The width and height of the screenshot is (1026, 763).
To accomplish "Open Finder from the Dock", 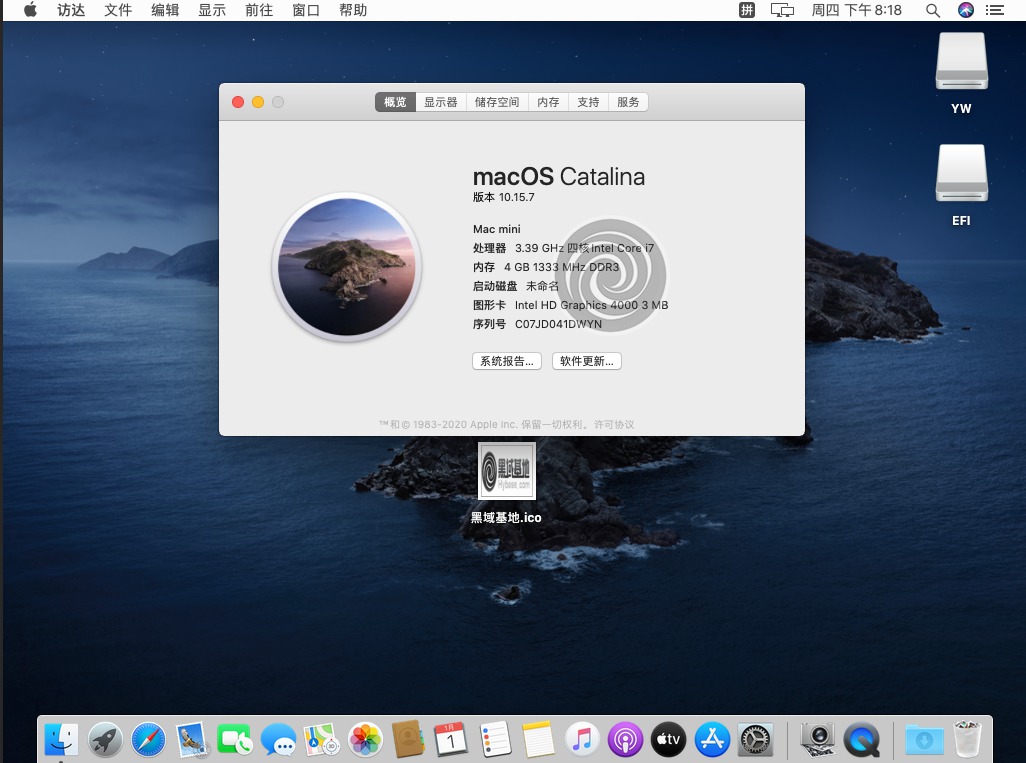I will pyautogui.click(x=61, y=740).
